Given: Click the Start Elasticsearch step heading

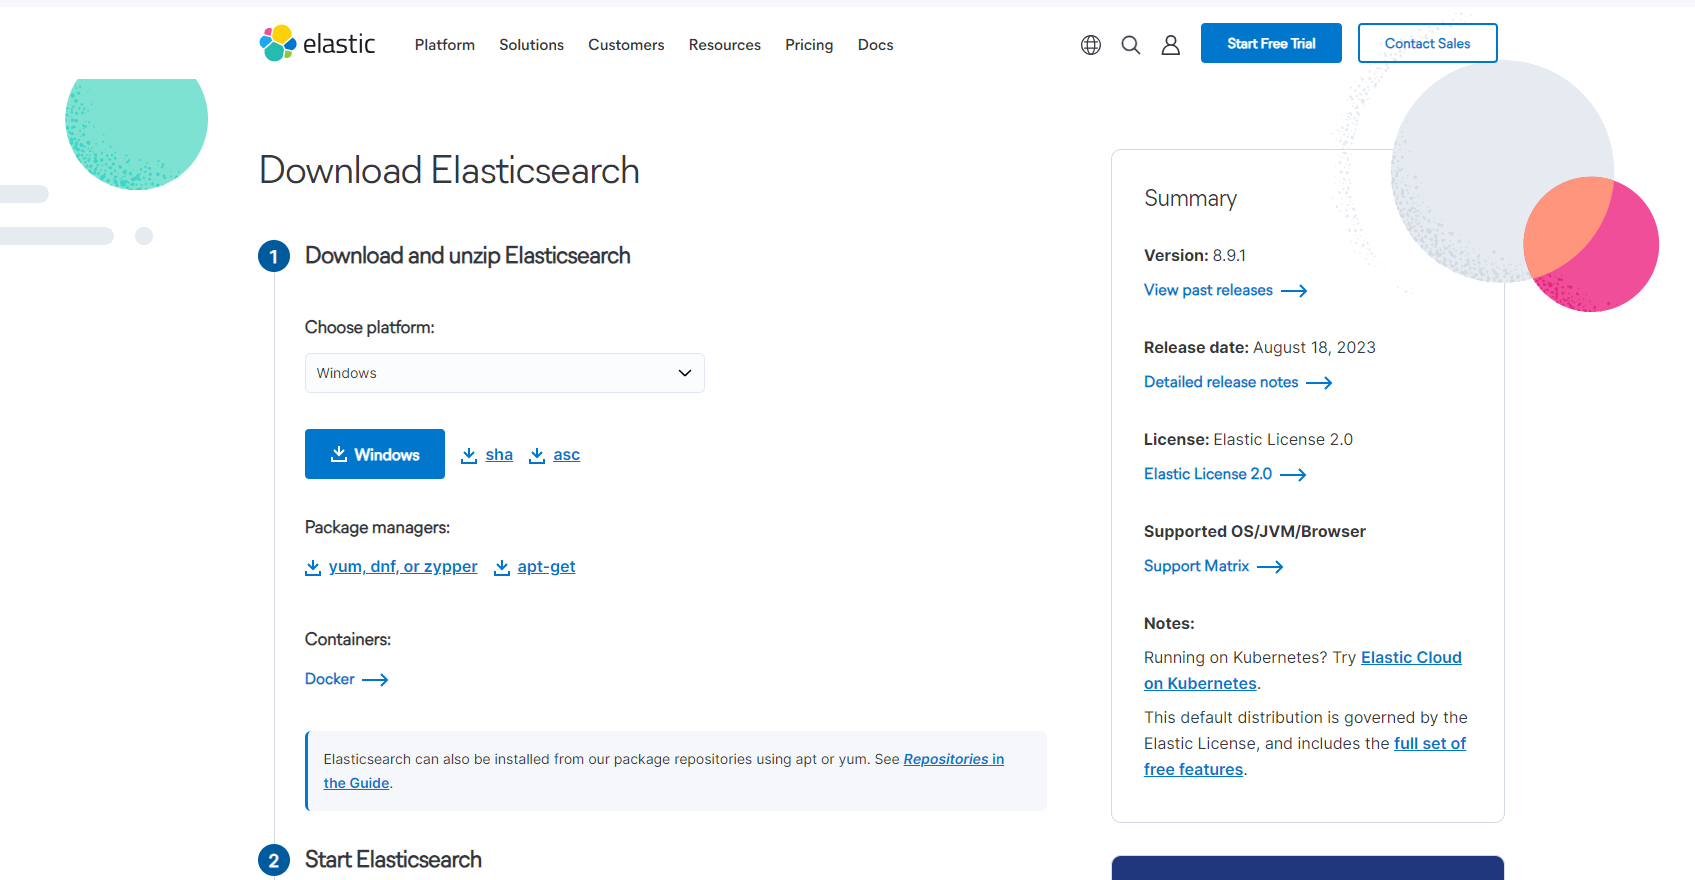Looking at the screenshot, I should tap(393, 860).
